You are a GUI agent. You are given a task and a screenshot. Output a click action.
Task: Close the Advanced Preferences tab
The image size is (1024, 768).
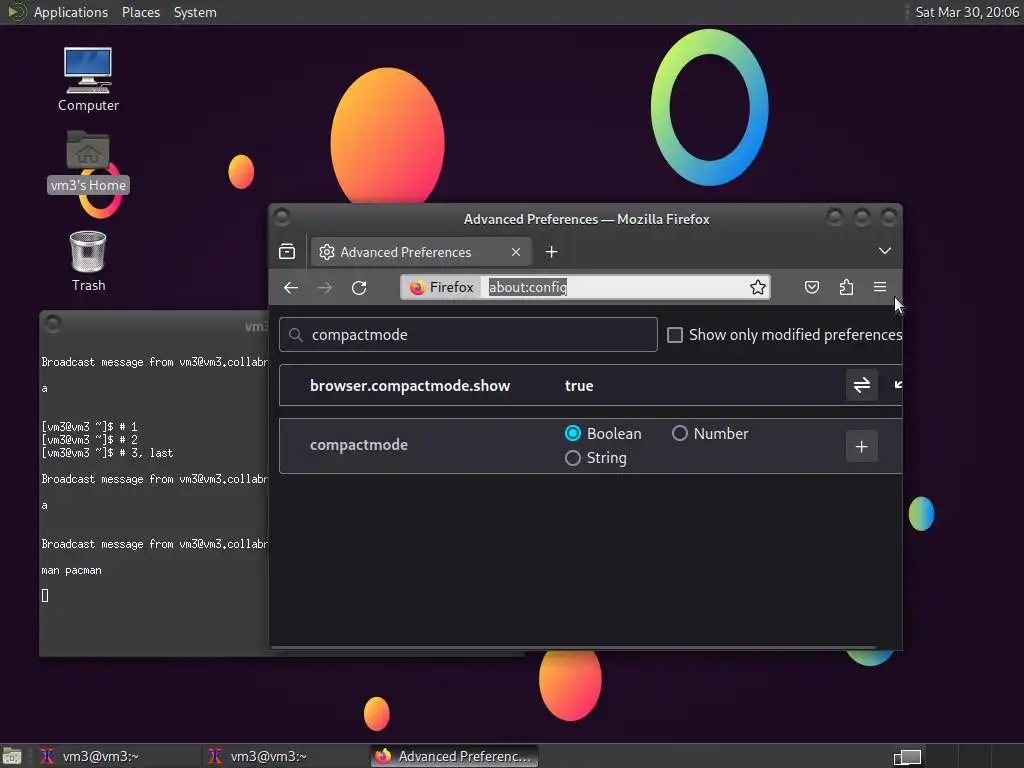[516, 252]
